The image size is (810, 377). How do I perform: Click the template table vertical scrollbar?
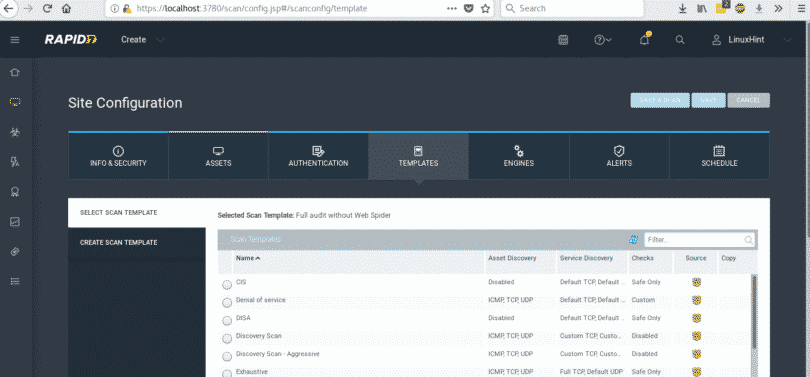pos(753,312)
